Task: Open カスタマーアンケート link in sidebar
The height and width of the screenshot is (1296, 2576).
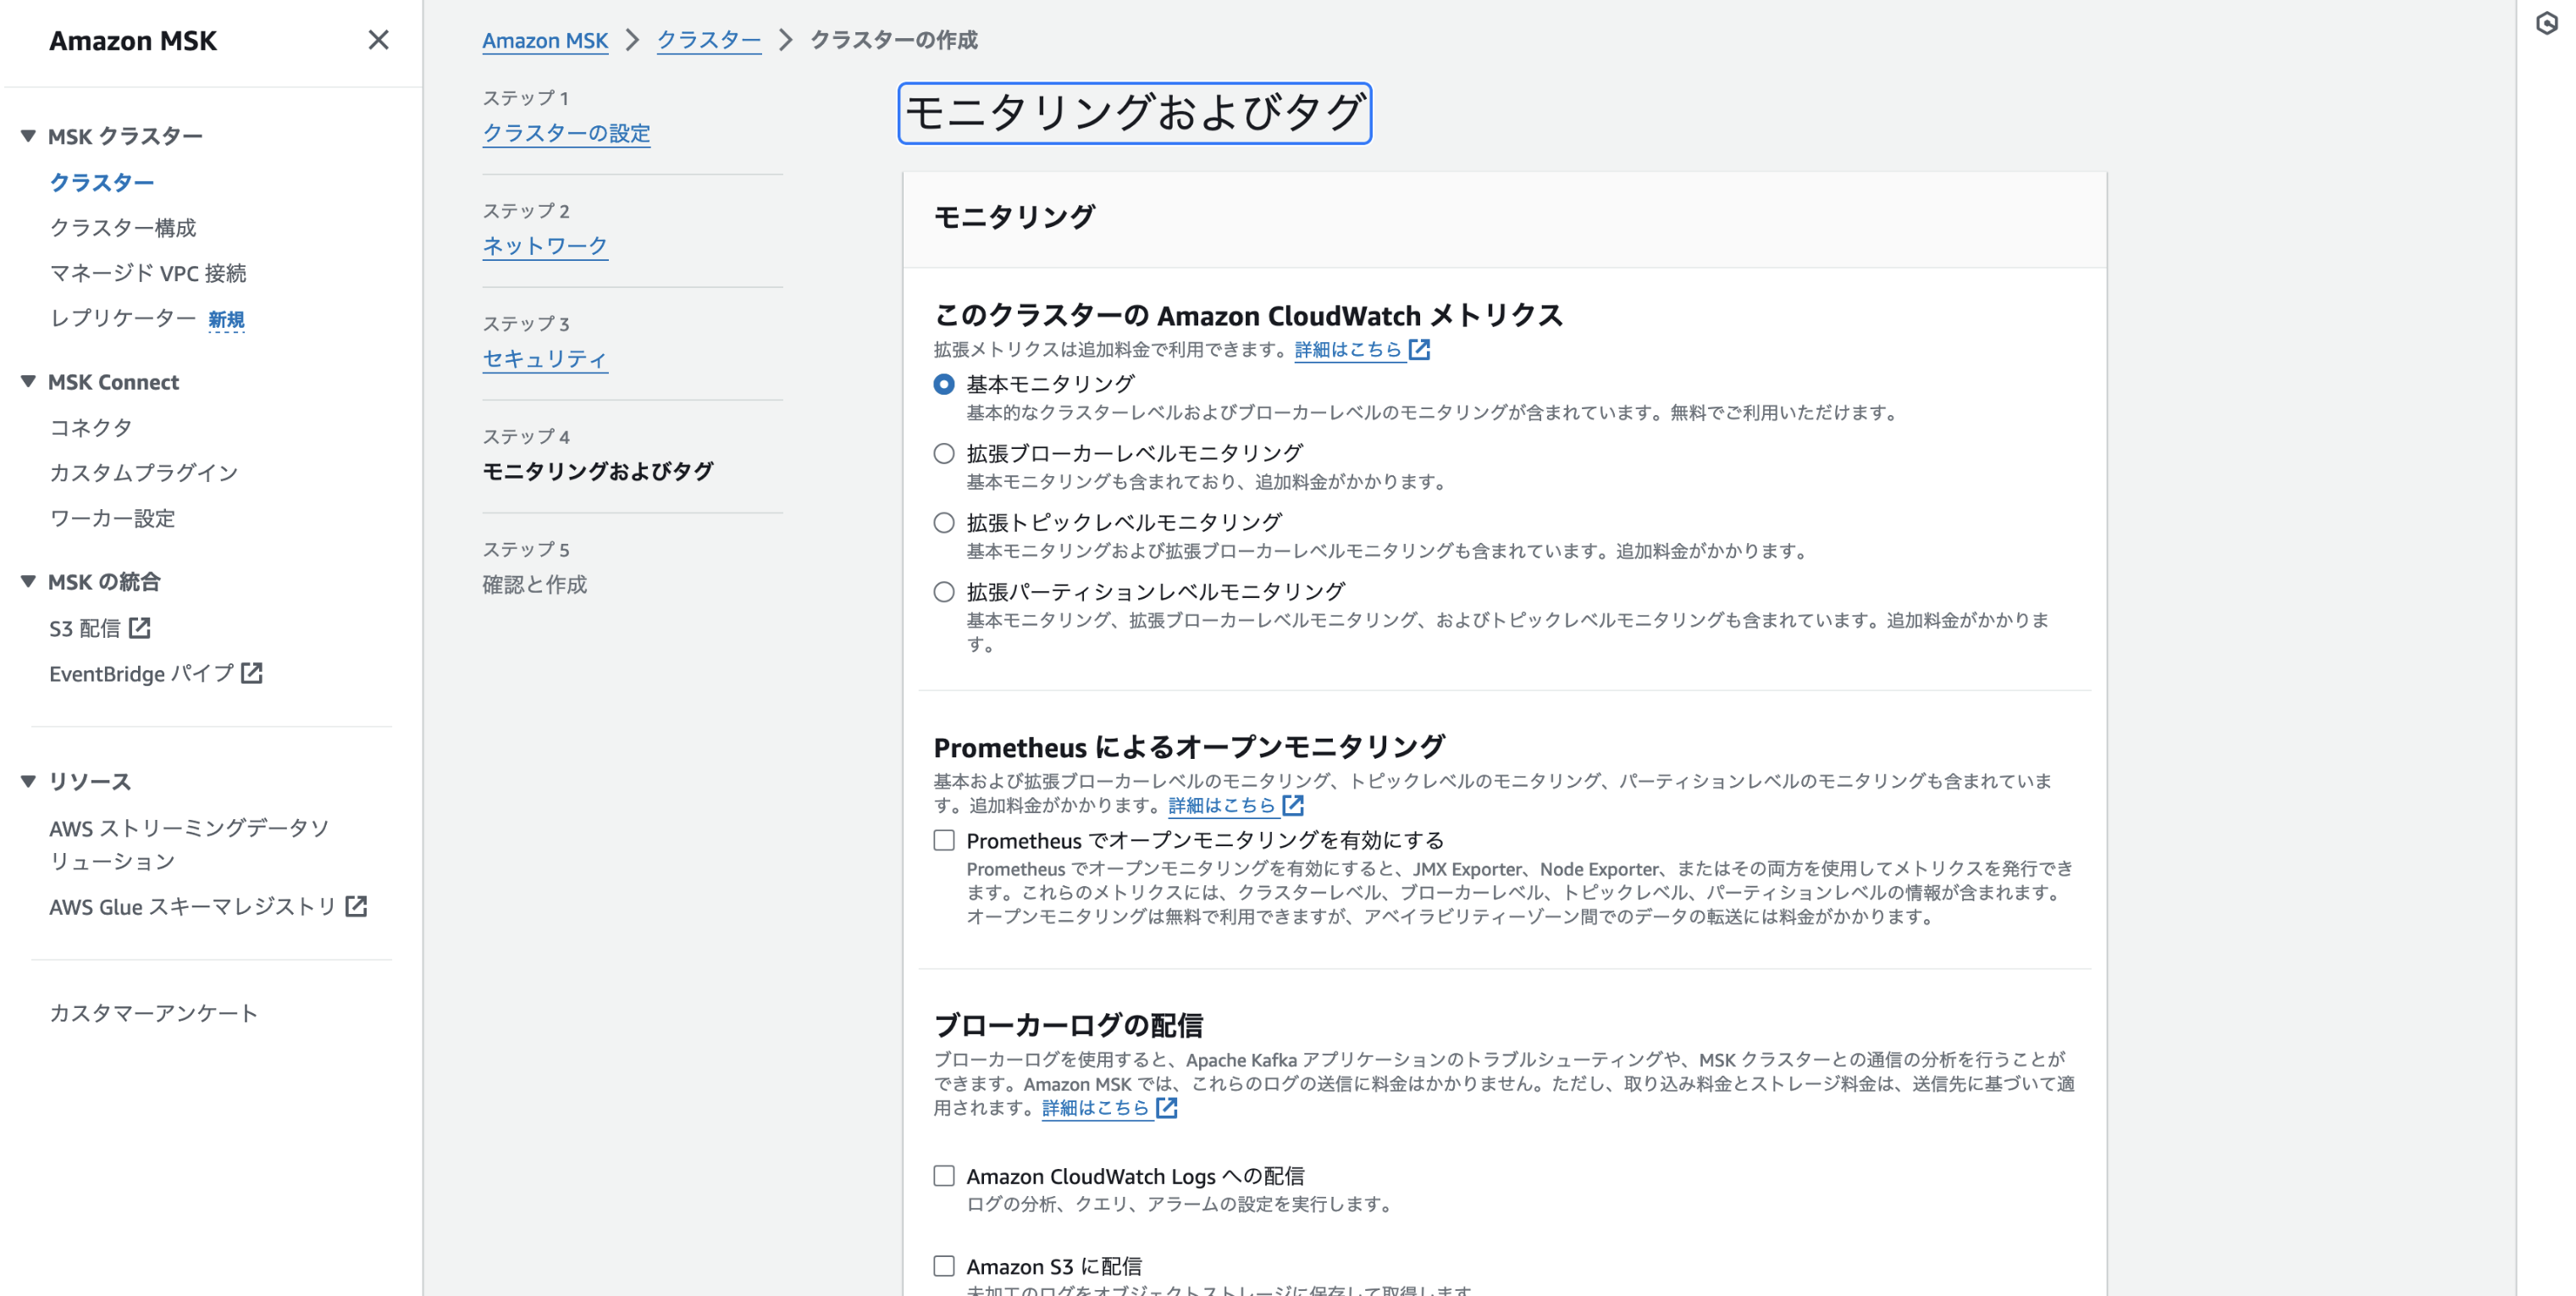Action: click(x=154, y=1013)
